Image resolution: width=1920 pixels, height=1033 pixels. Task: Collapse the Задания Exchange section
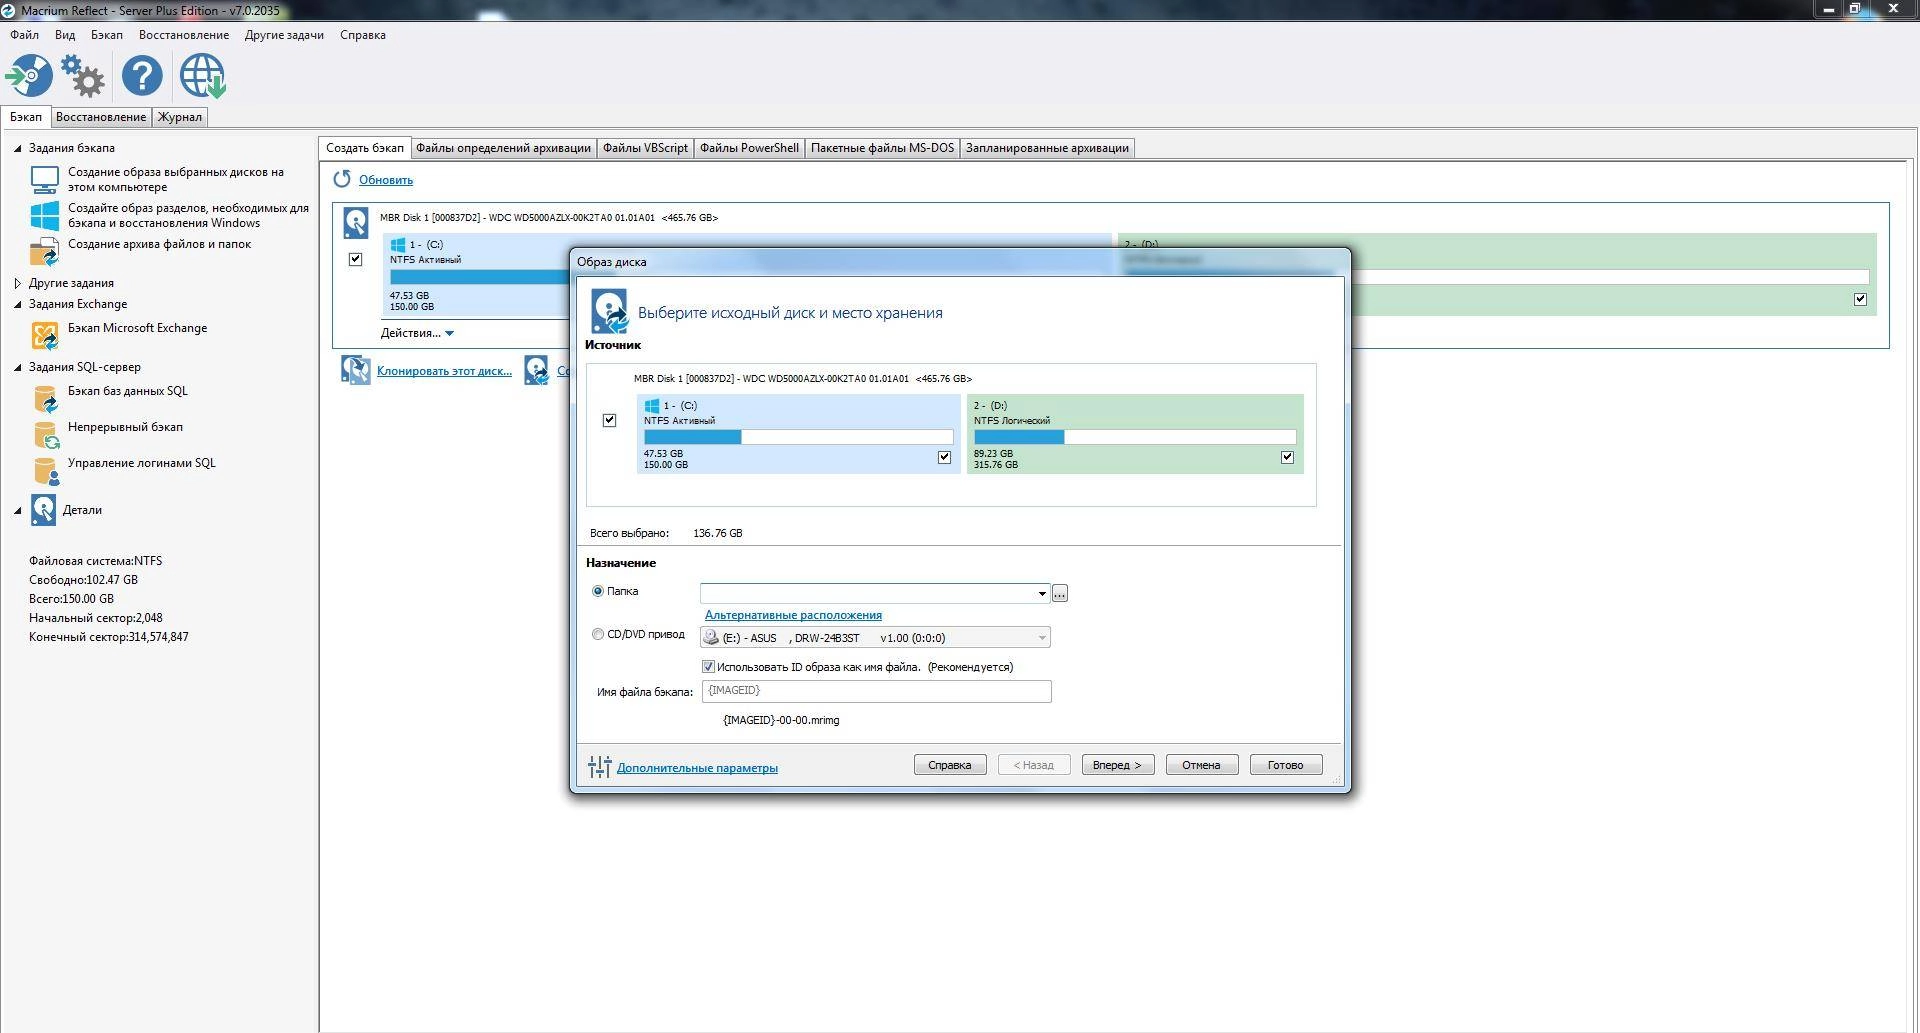click(x=17, y=304)
